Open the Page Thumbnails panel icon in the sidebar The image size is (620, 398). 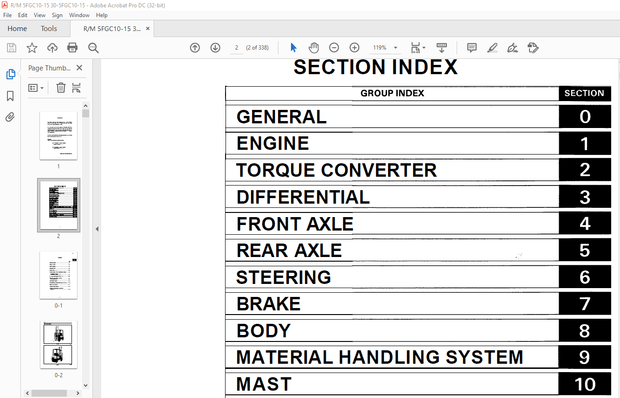click(x=10, y=74)
